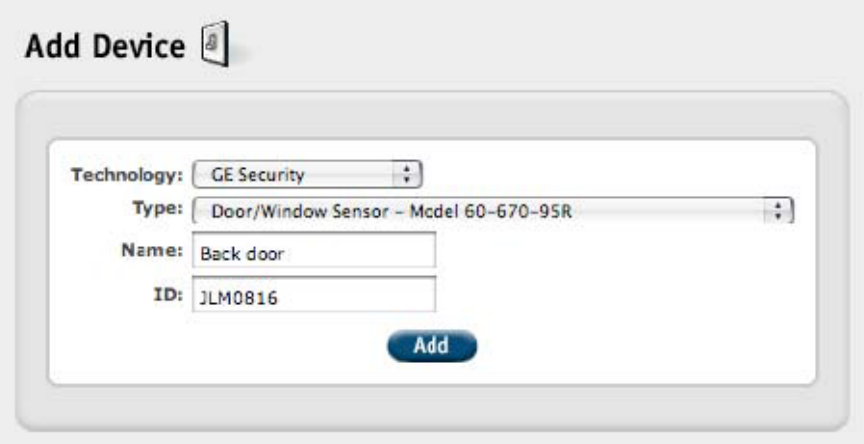The height and width of the screenshot is (444, 864).
Task: Focus the Name input field
Action: click(314, 250)
